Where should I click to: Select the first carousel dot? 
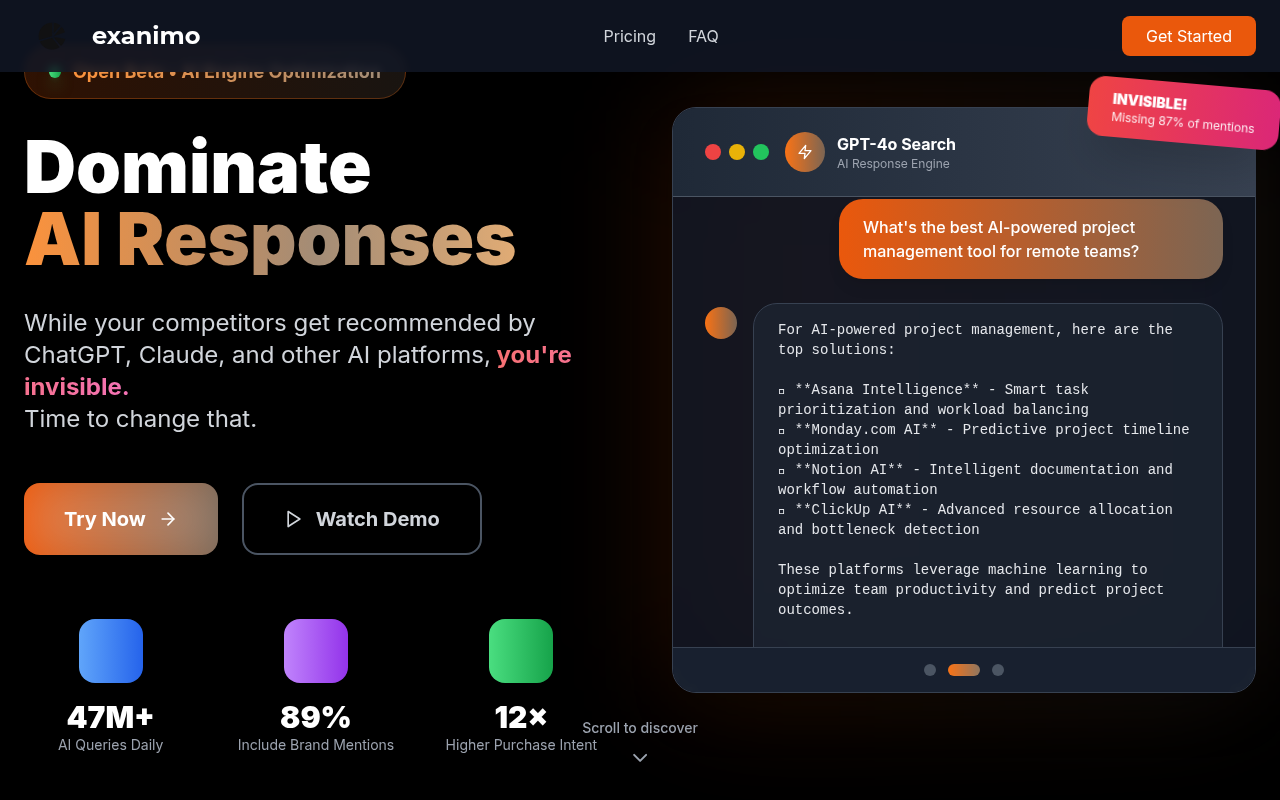(x=930, y=670)
